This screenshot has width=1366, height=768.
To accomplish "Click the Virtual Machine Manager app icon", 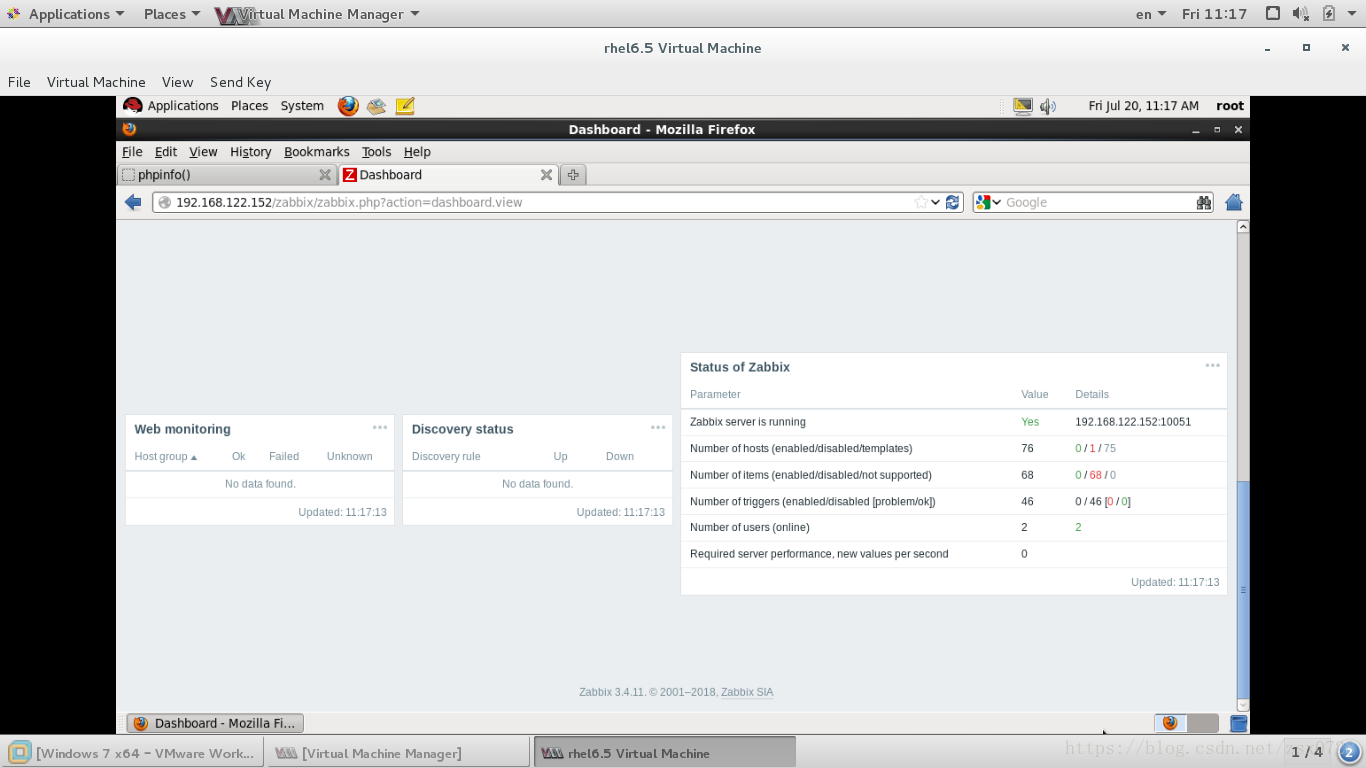I will coord(227,15).
